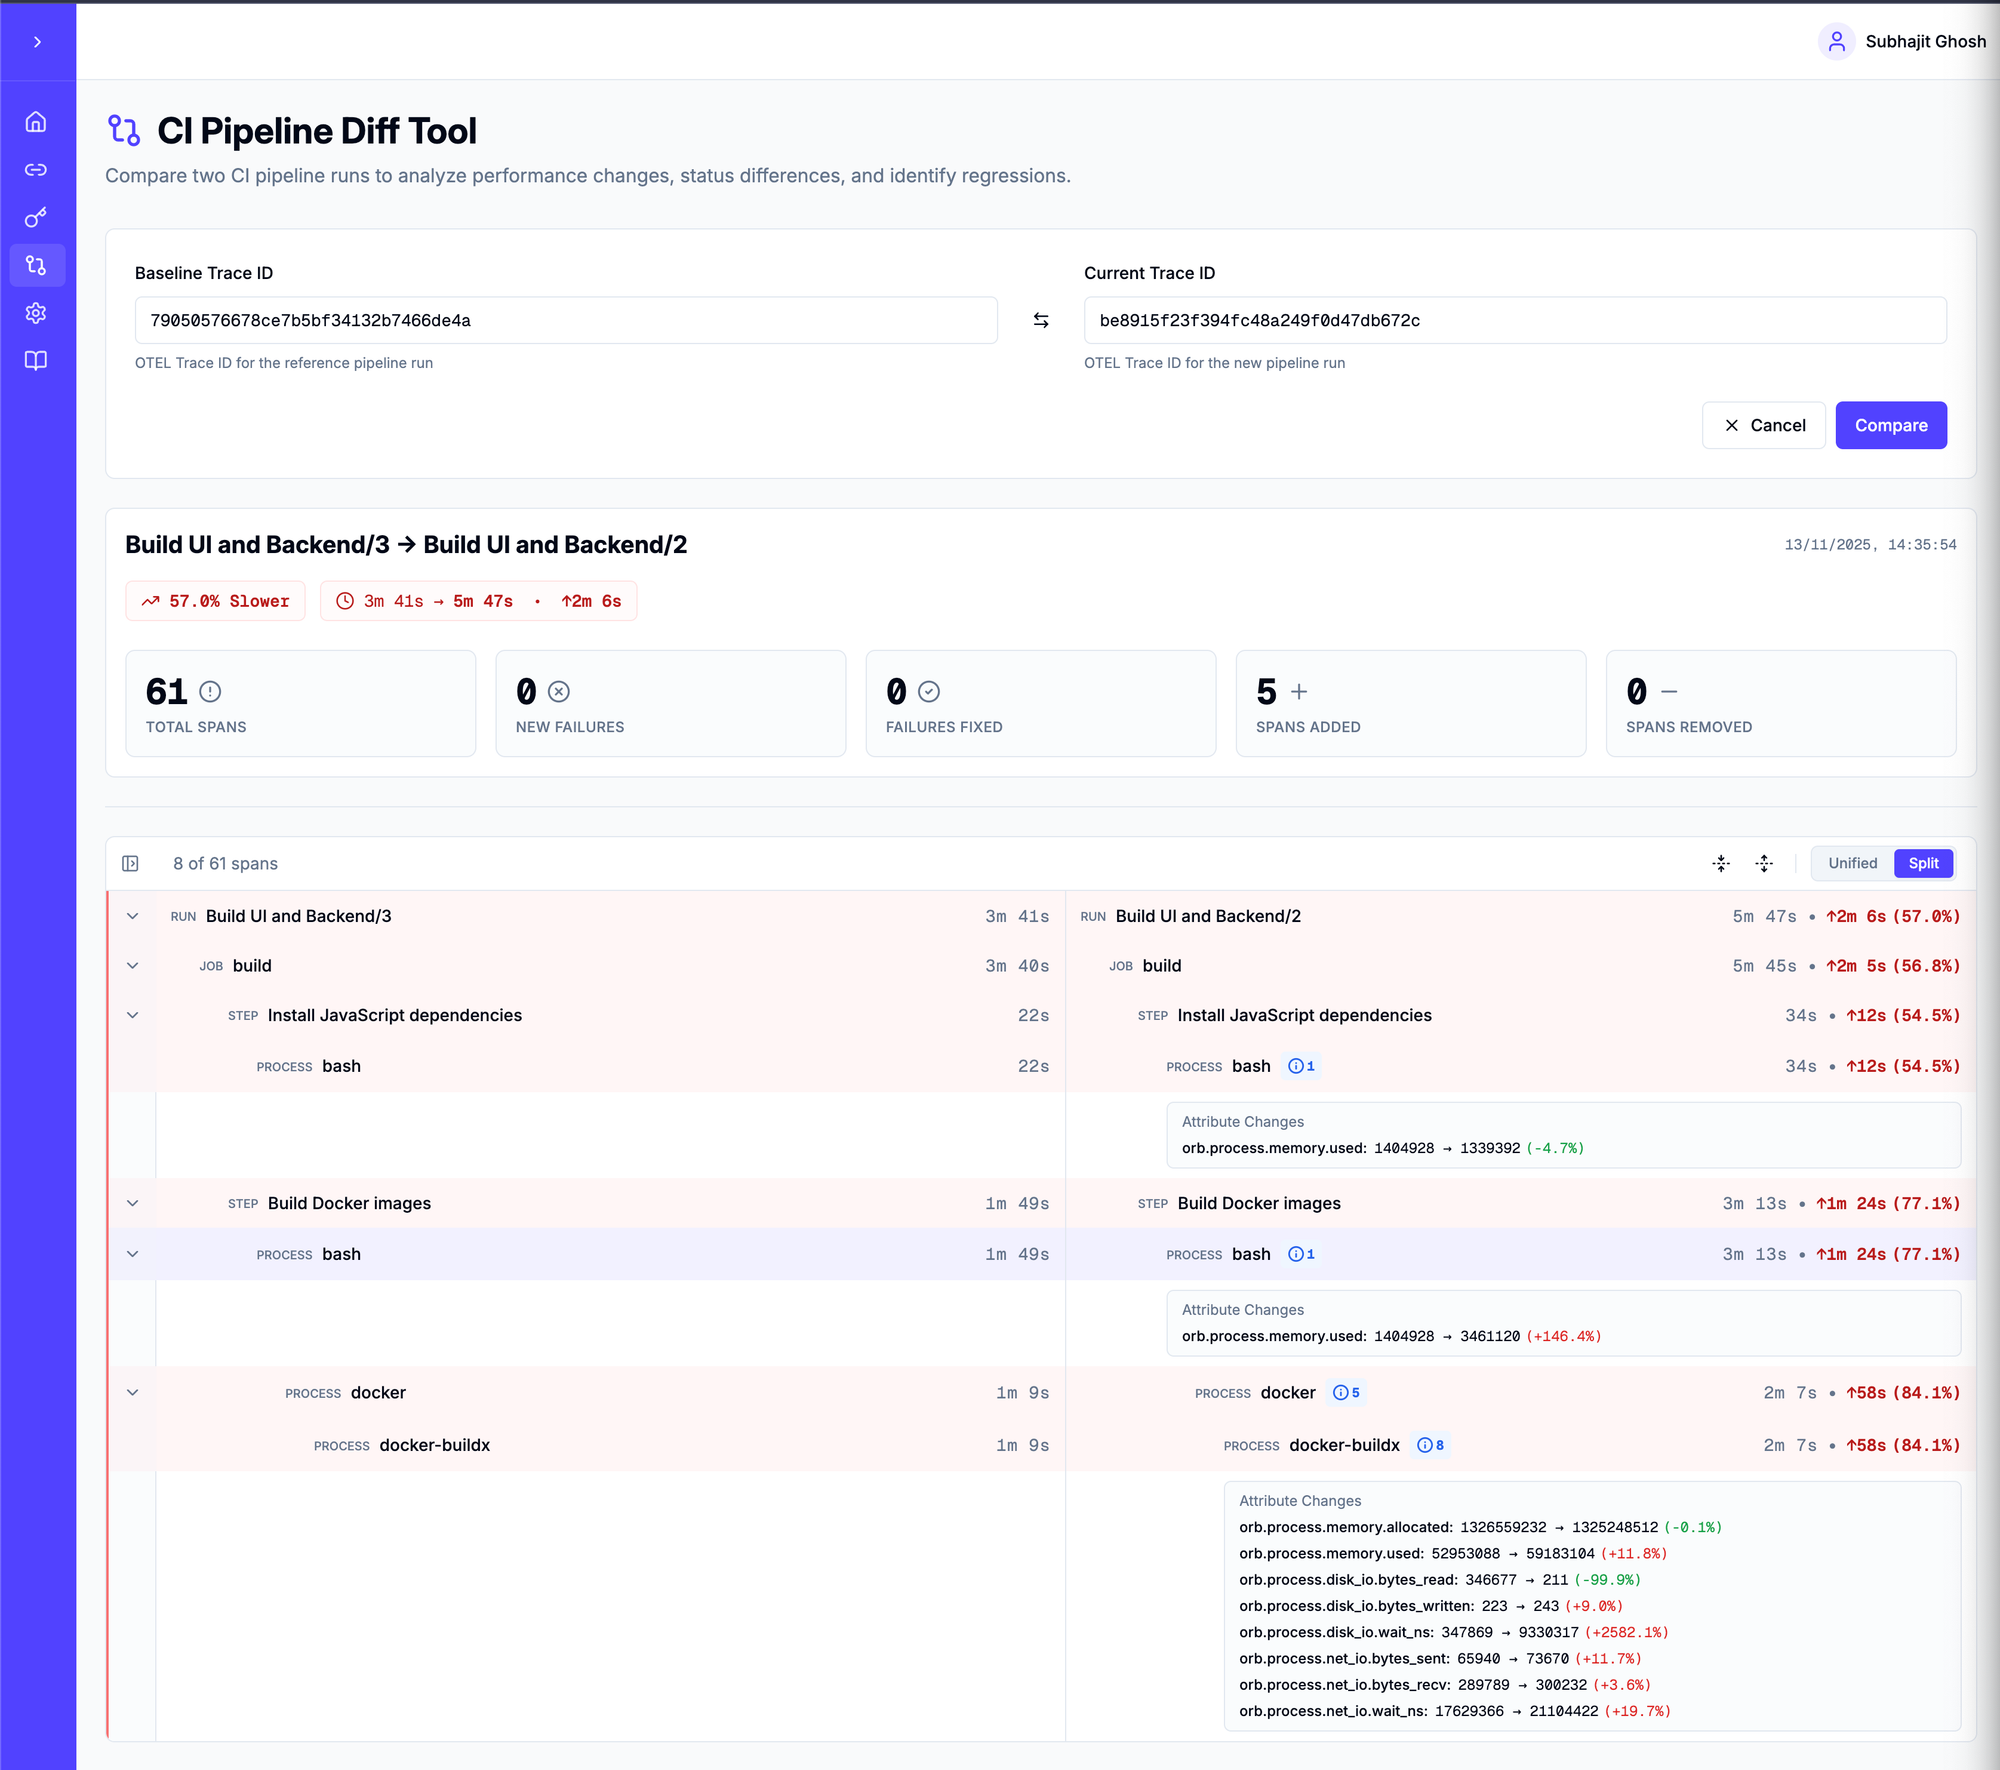Toggle the span list panel icon
The width and height of the screenshot is (2000, 1770).
pyautogui.click(x=130, y=863)
